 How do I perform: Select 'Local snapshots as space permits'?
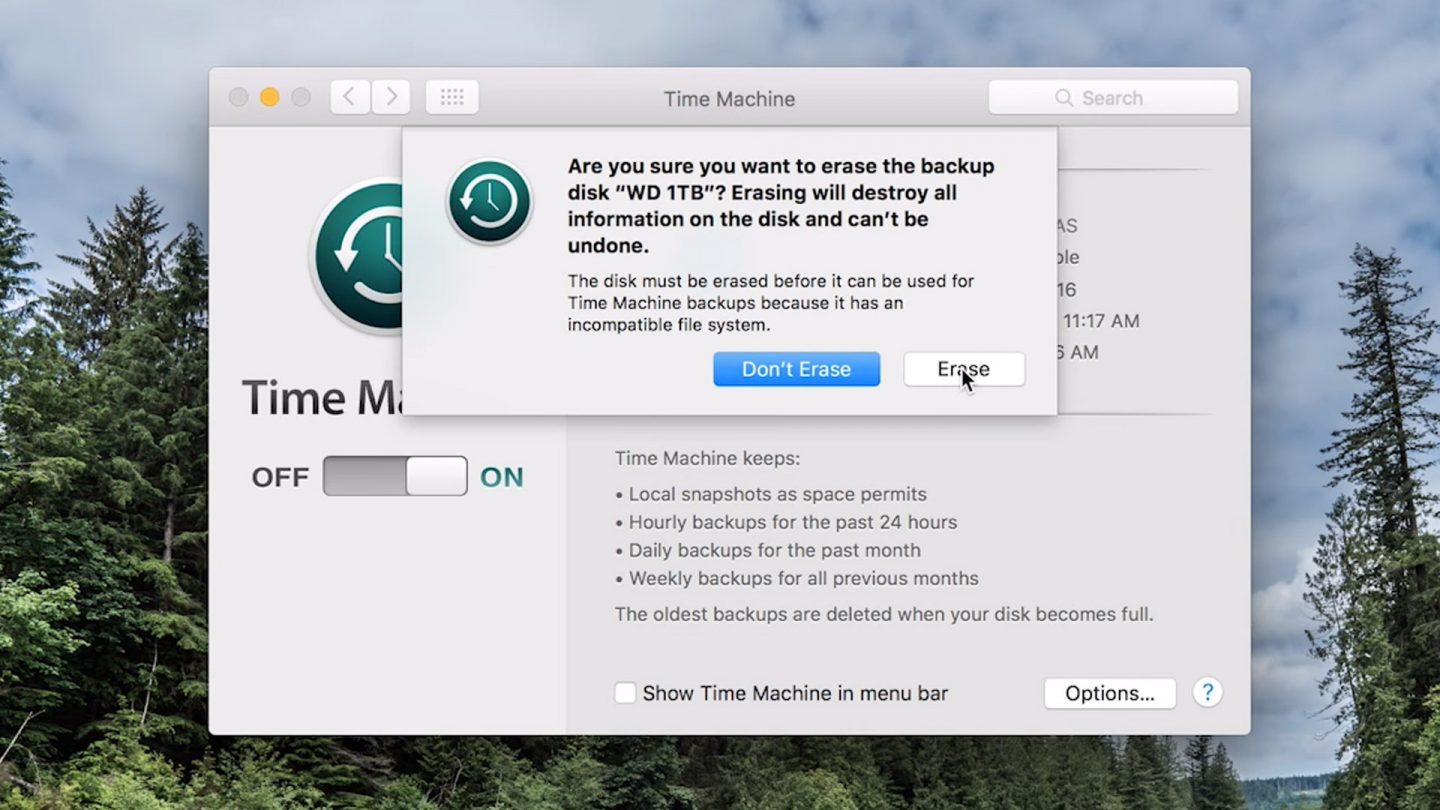click(x=778, y=494)
